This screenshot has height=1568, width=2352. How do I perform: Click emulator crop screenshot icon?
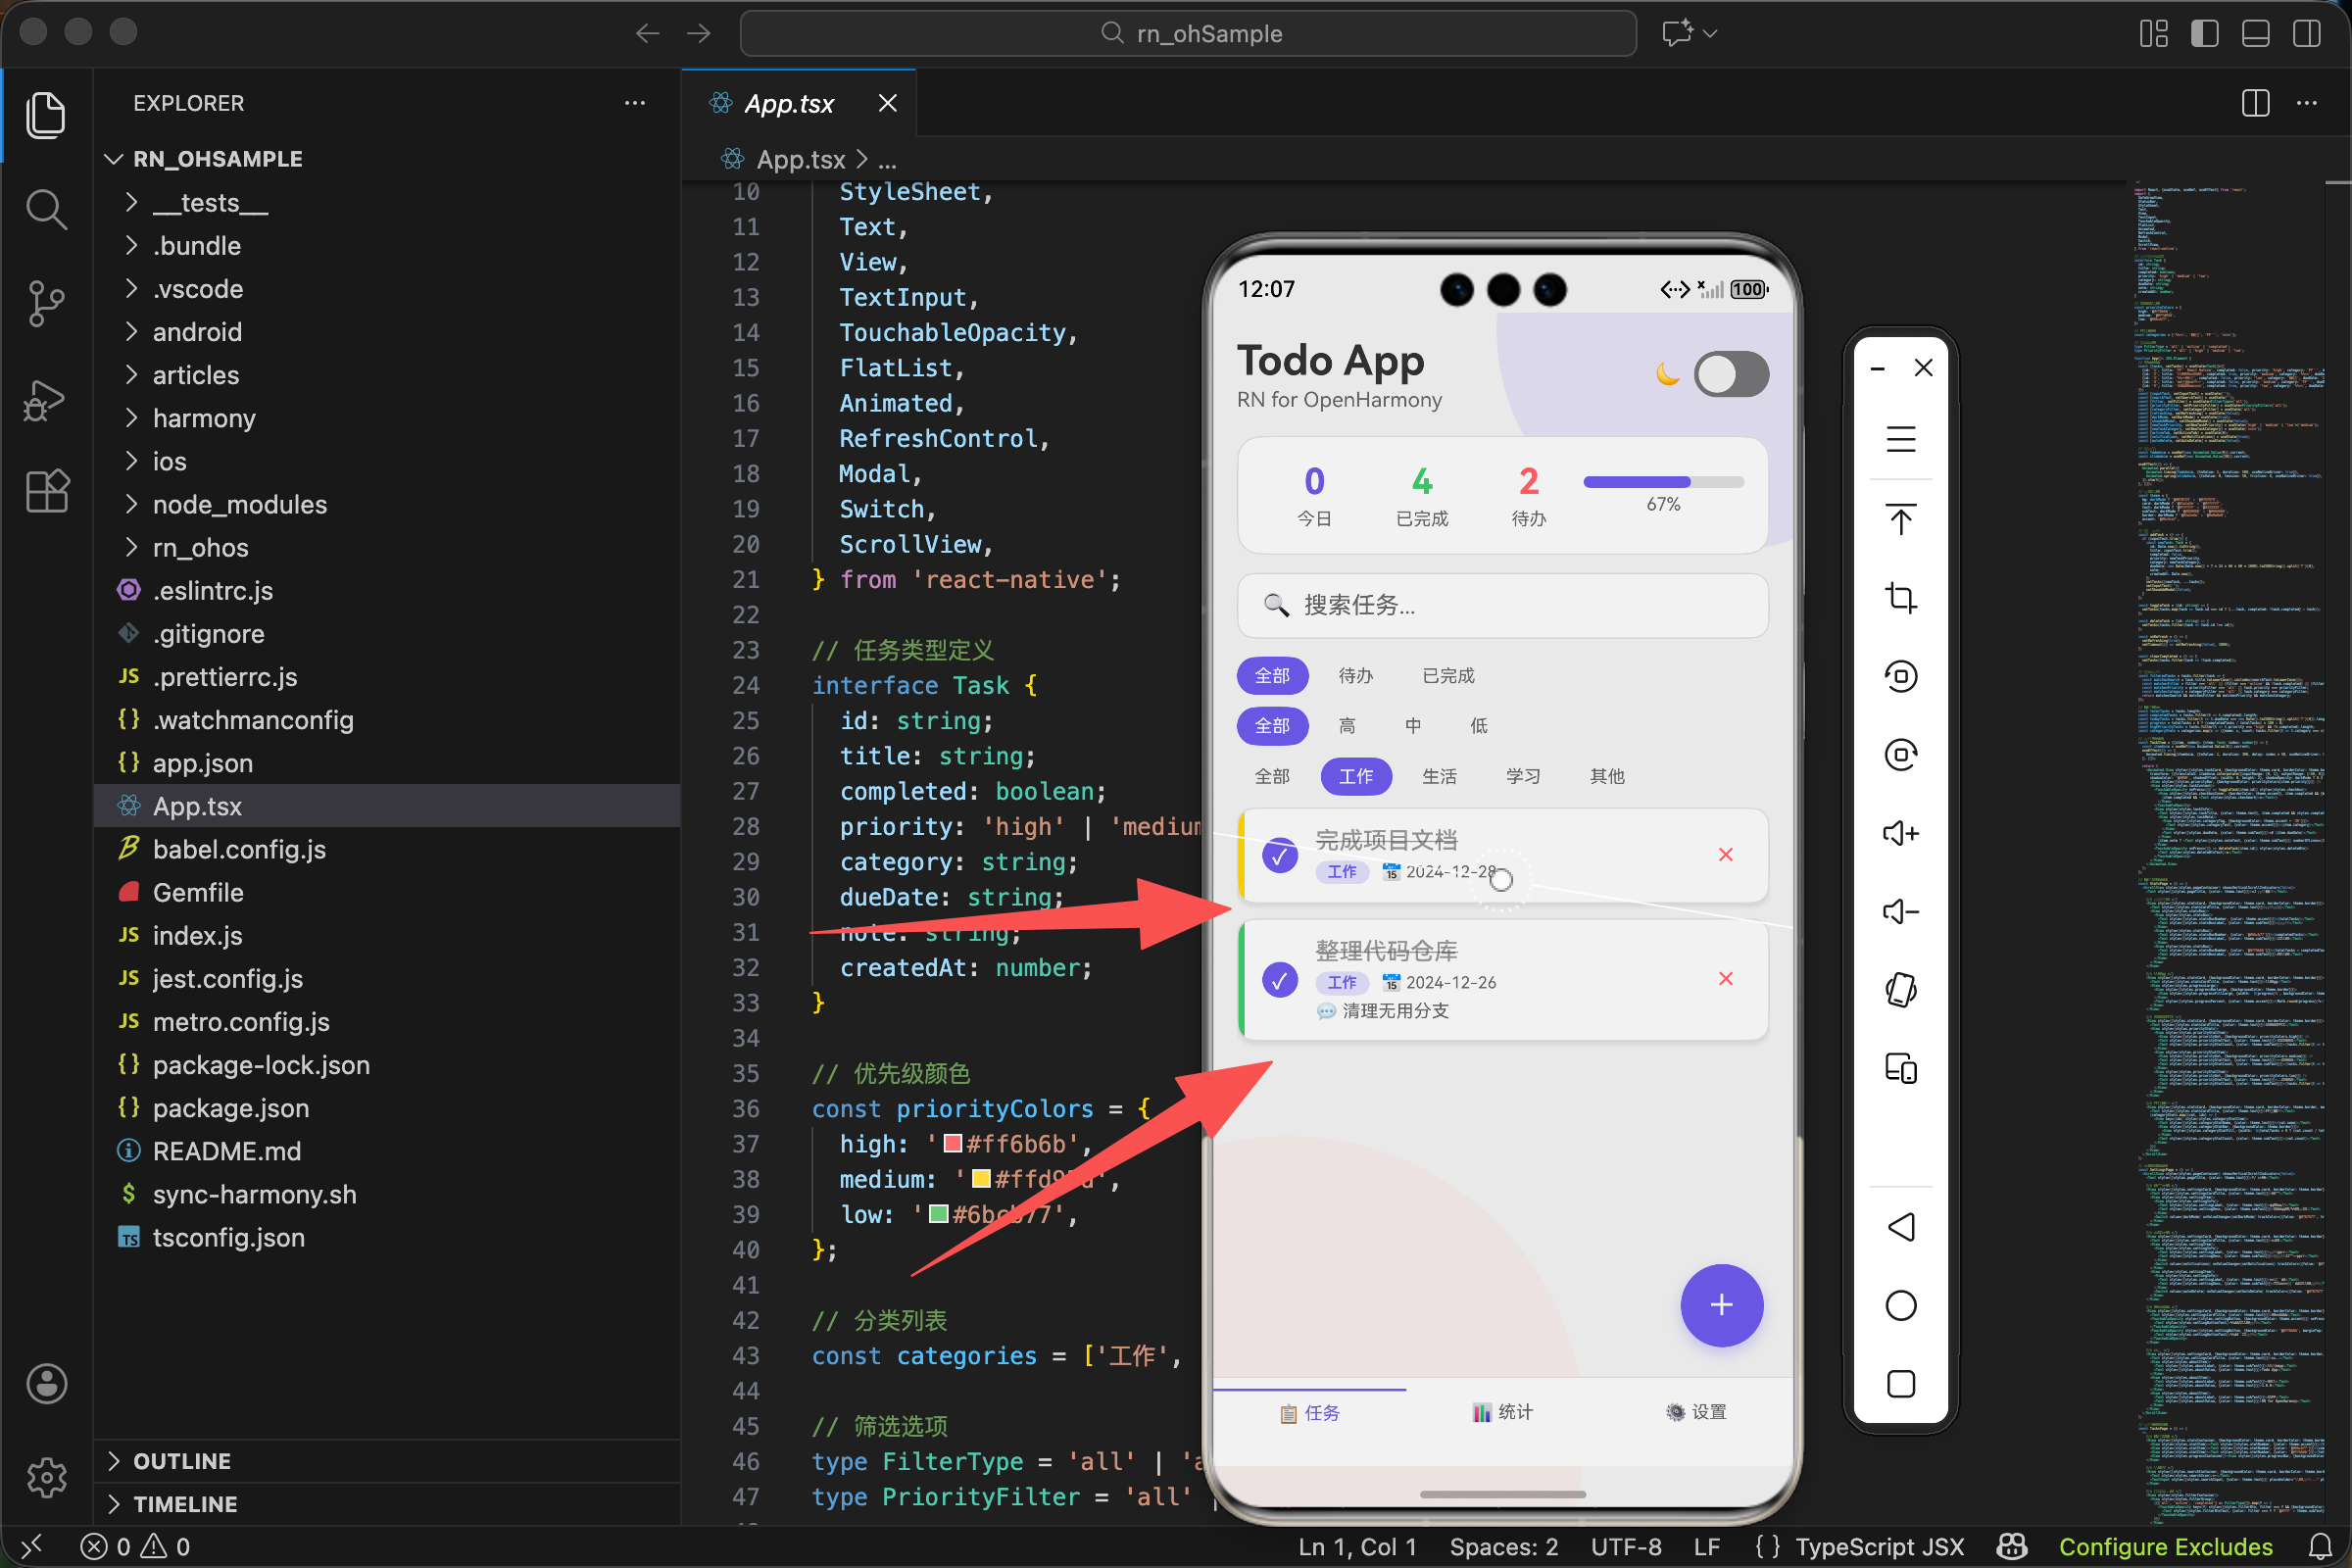point(1900,598)
